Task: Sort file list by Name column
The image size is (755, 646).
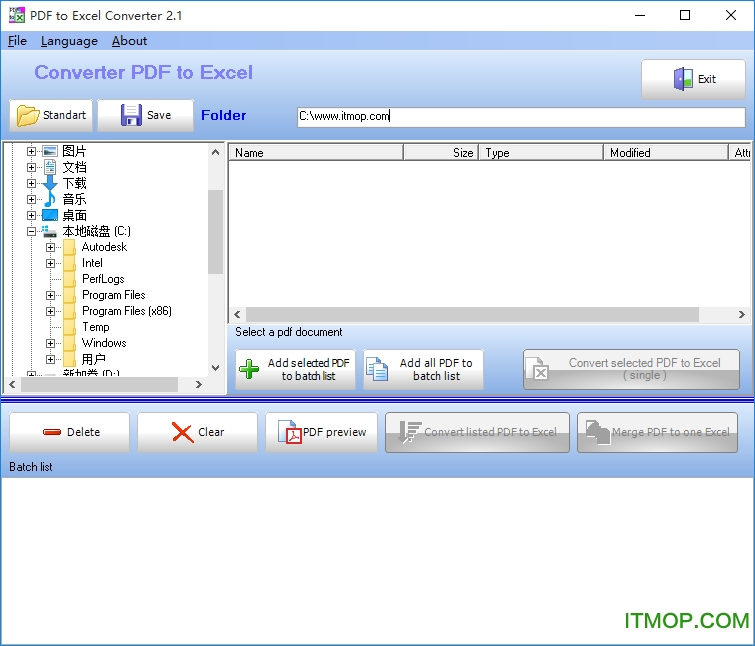Action: [316, 153]
